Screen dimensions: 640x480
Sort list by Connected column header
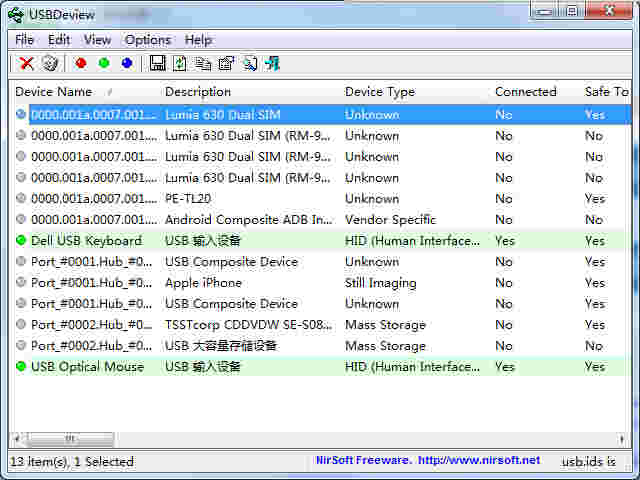pyautogui.click(x=525, y=92)
